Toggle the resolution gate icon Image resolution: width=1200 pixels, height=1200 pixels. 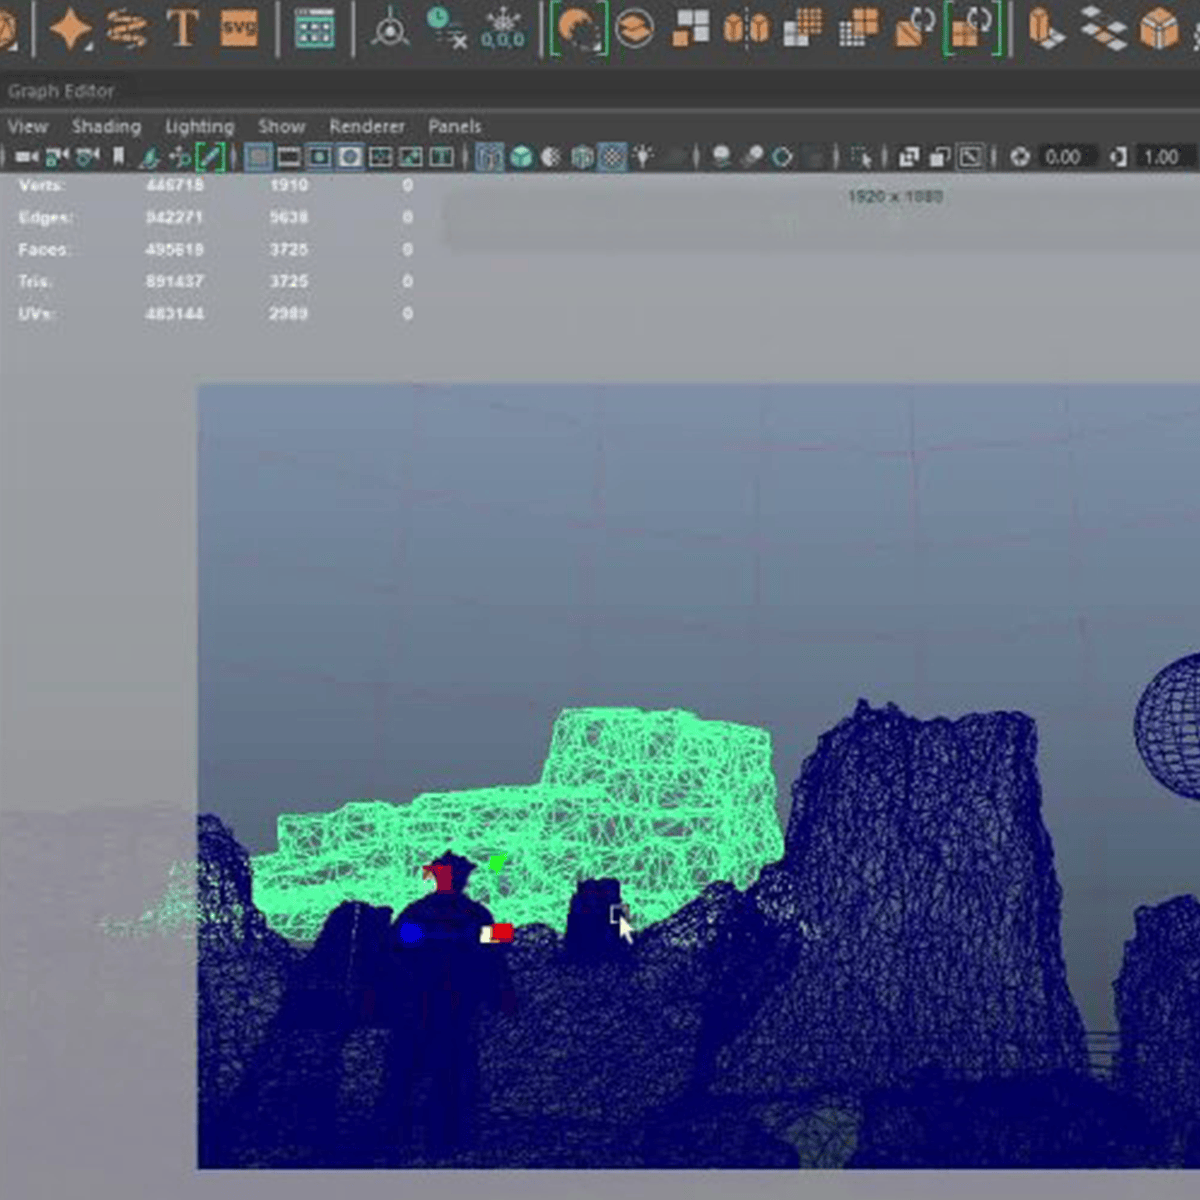point(319,157)
